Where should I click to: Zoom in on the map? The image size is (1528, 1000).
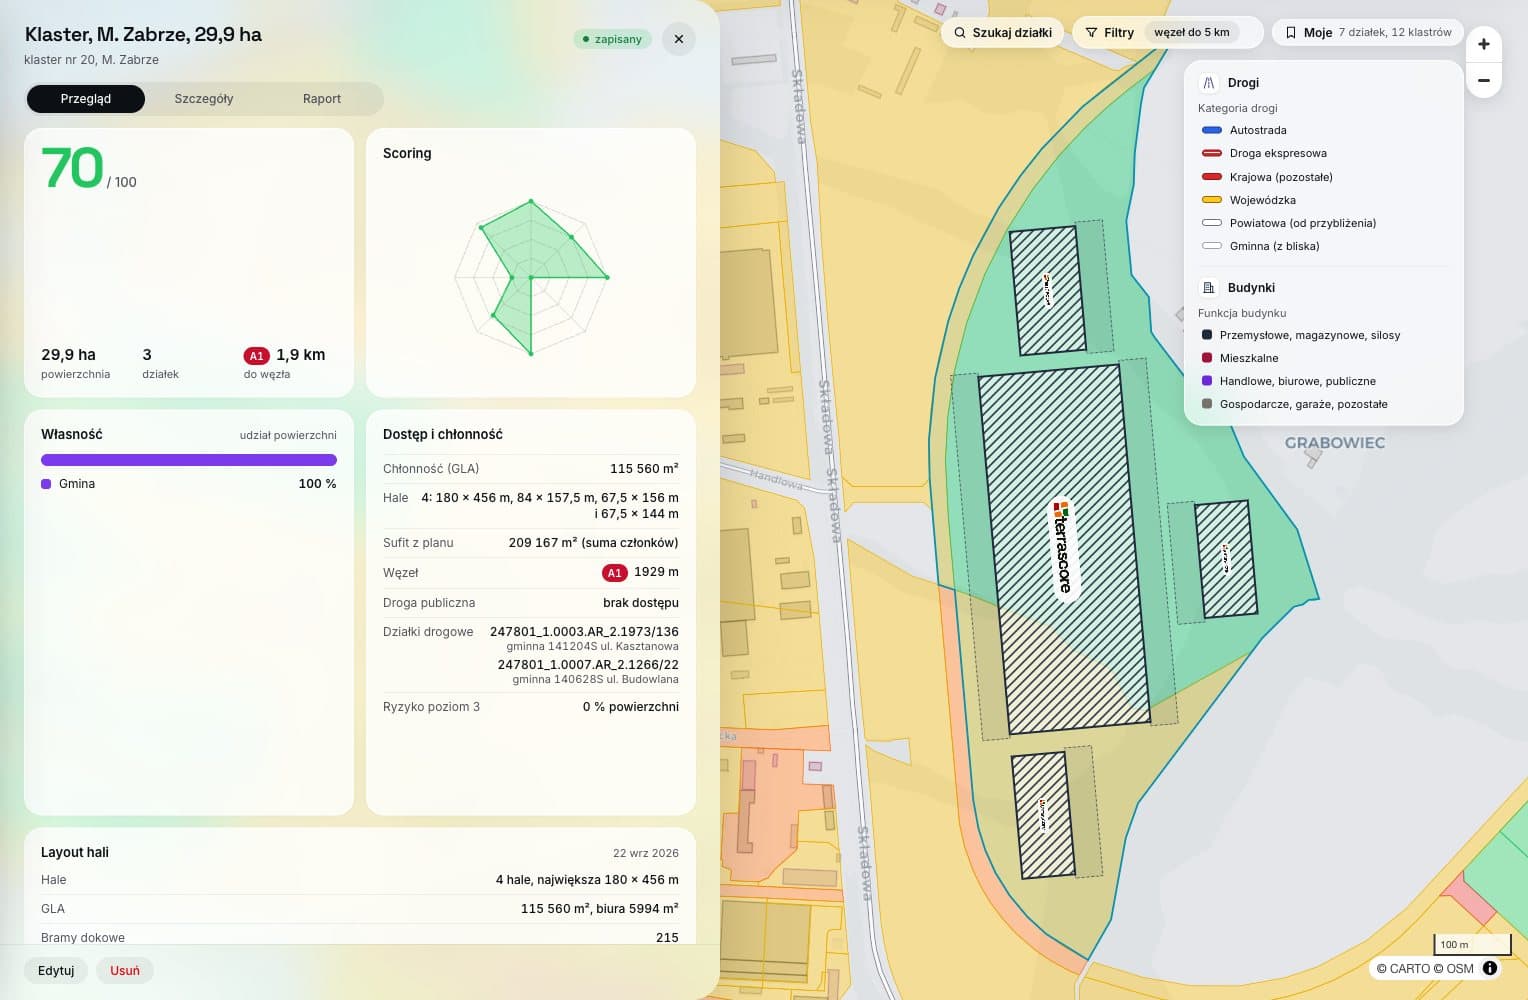(x=1484, y=44)
